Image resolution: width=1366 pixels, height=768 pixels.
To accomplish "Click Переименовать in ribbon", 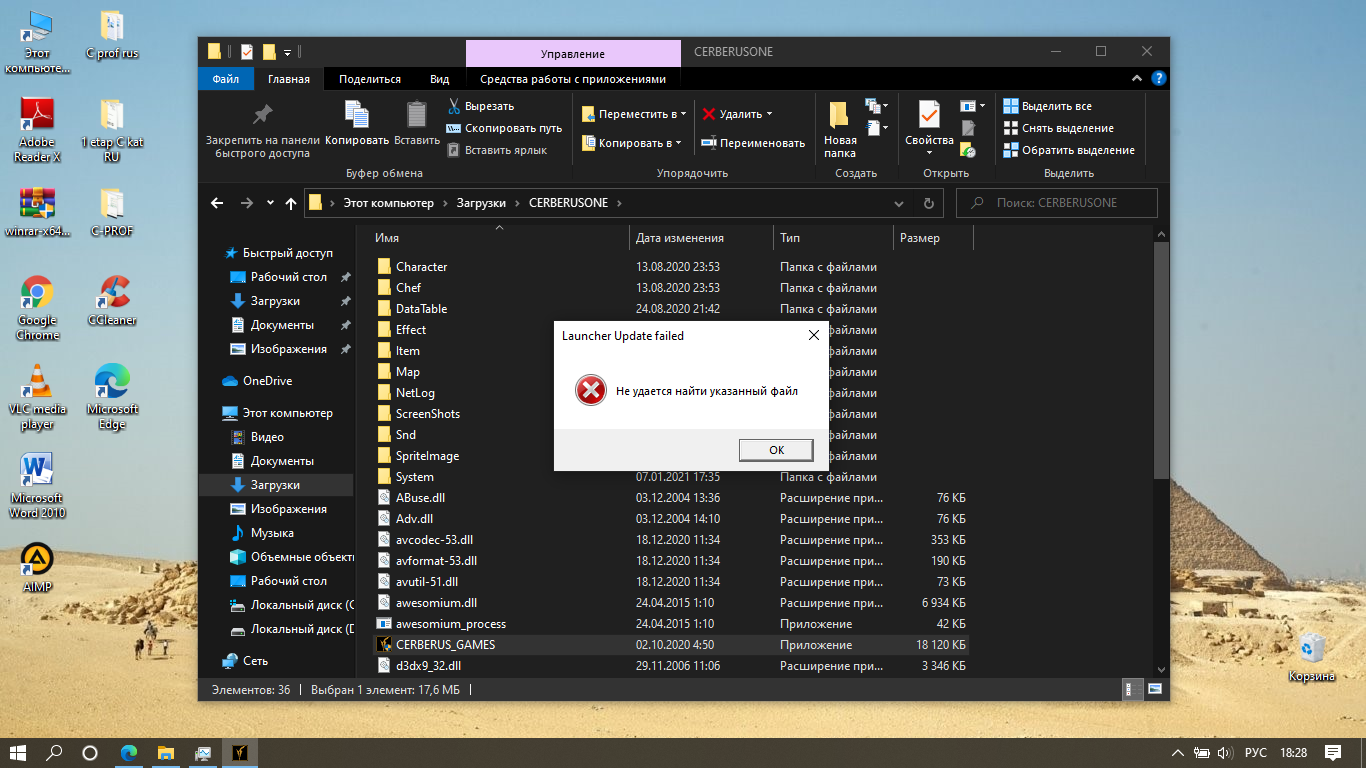I will click(753, 143).
